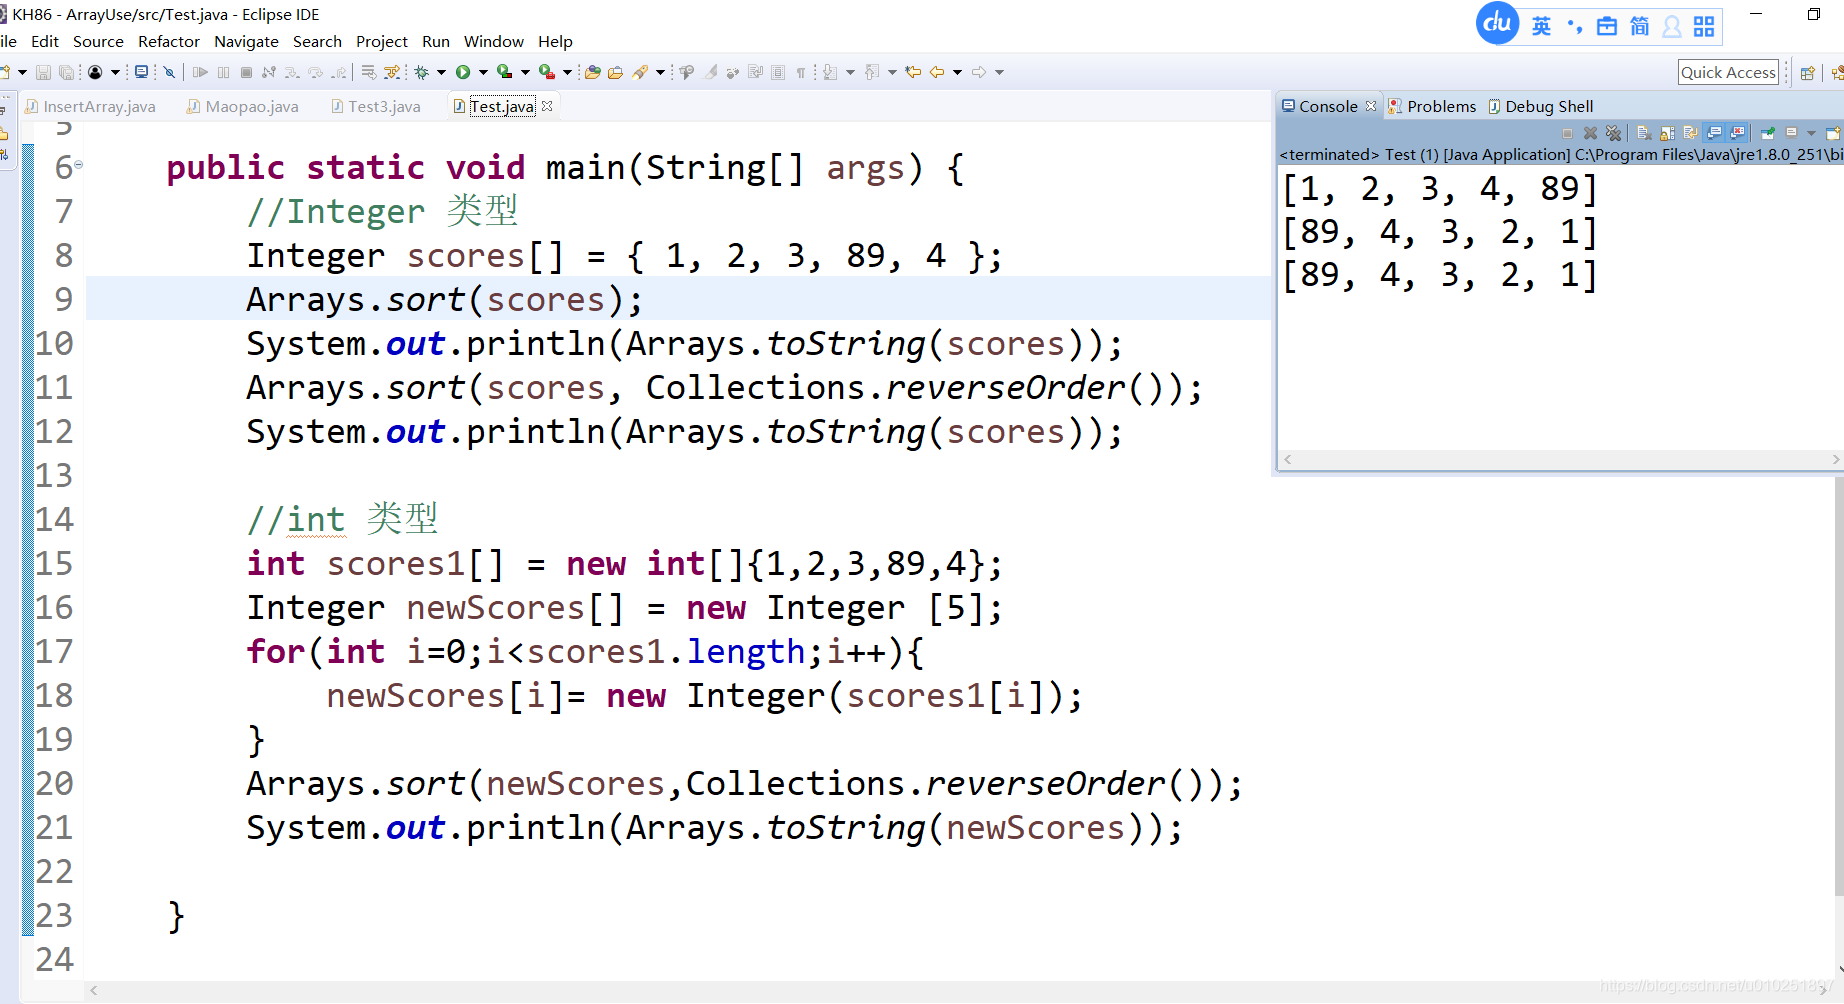Image resolution: width=1844 pixels, height=1004 pixels.
Task: Toggle Show Console When Standard Out Changes
Action: click(x=1713, y=132)
